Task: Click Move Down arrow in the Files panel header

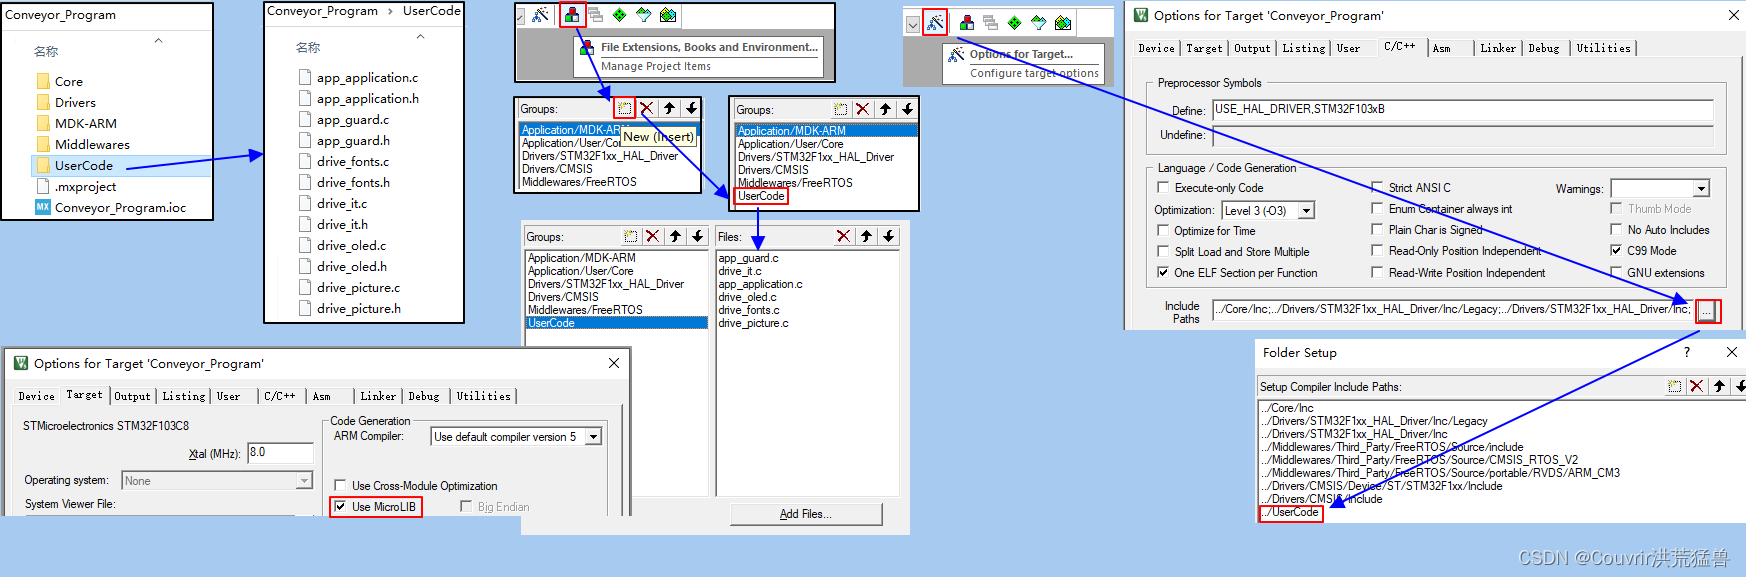Action: [888, 236]
